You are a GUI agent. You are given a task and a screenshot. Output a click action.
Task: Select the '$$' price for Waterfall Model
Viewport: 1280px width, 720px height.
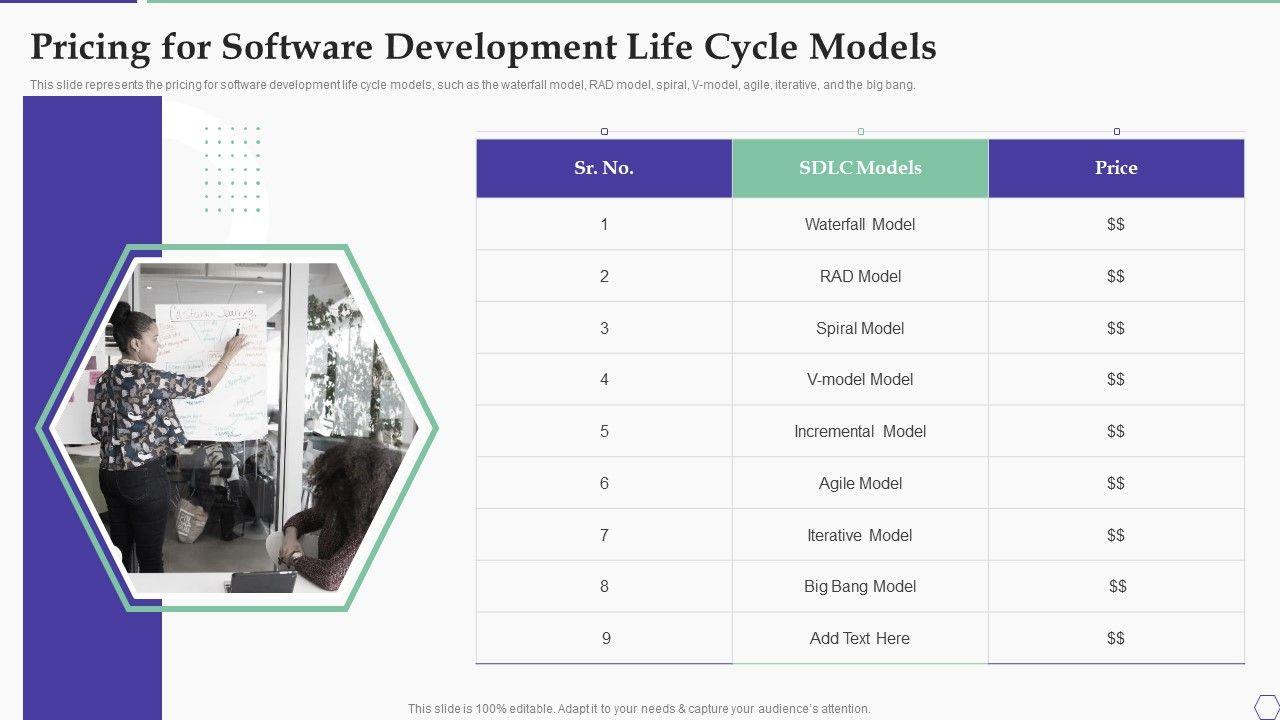click(1116, 224)
